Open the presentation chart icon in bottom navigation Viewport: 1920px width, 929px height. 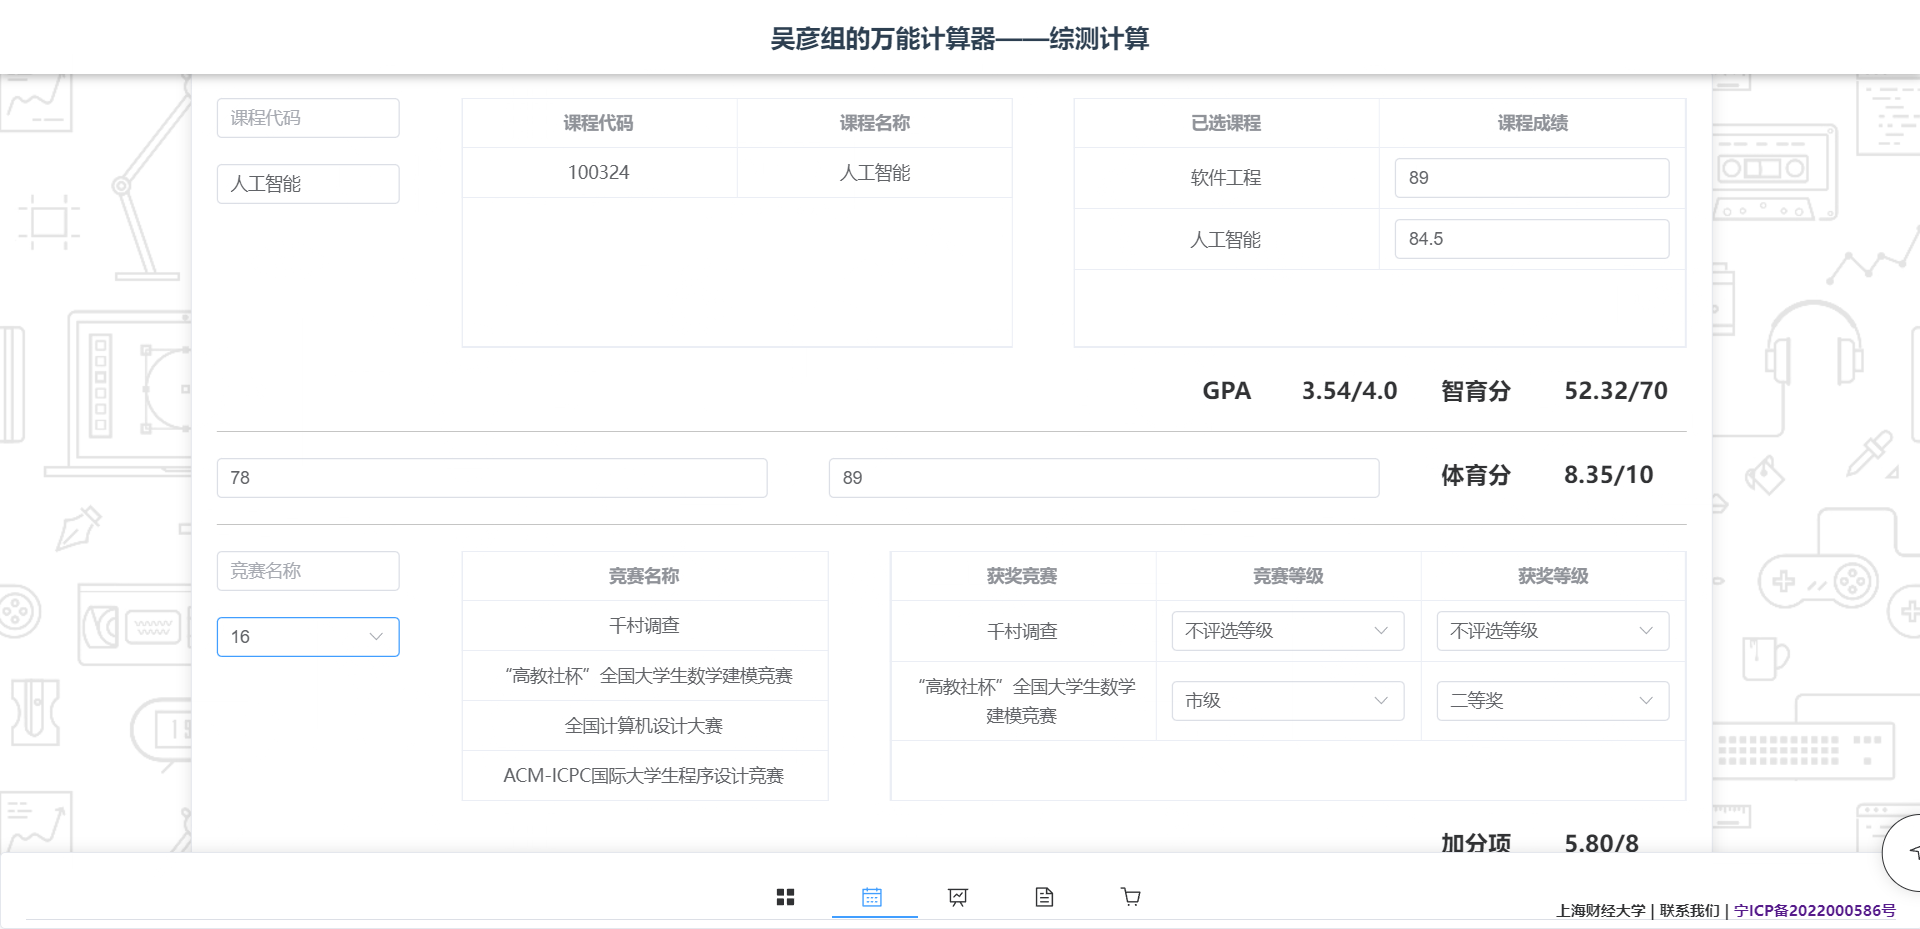click(x=958, y=897)
